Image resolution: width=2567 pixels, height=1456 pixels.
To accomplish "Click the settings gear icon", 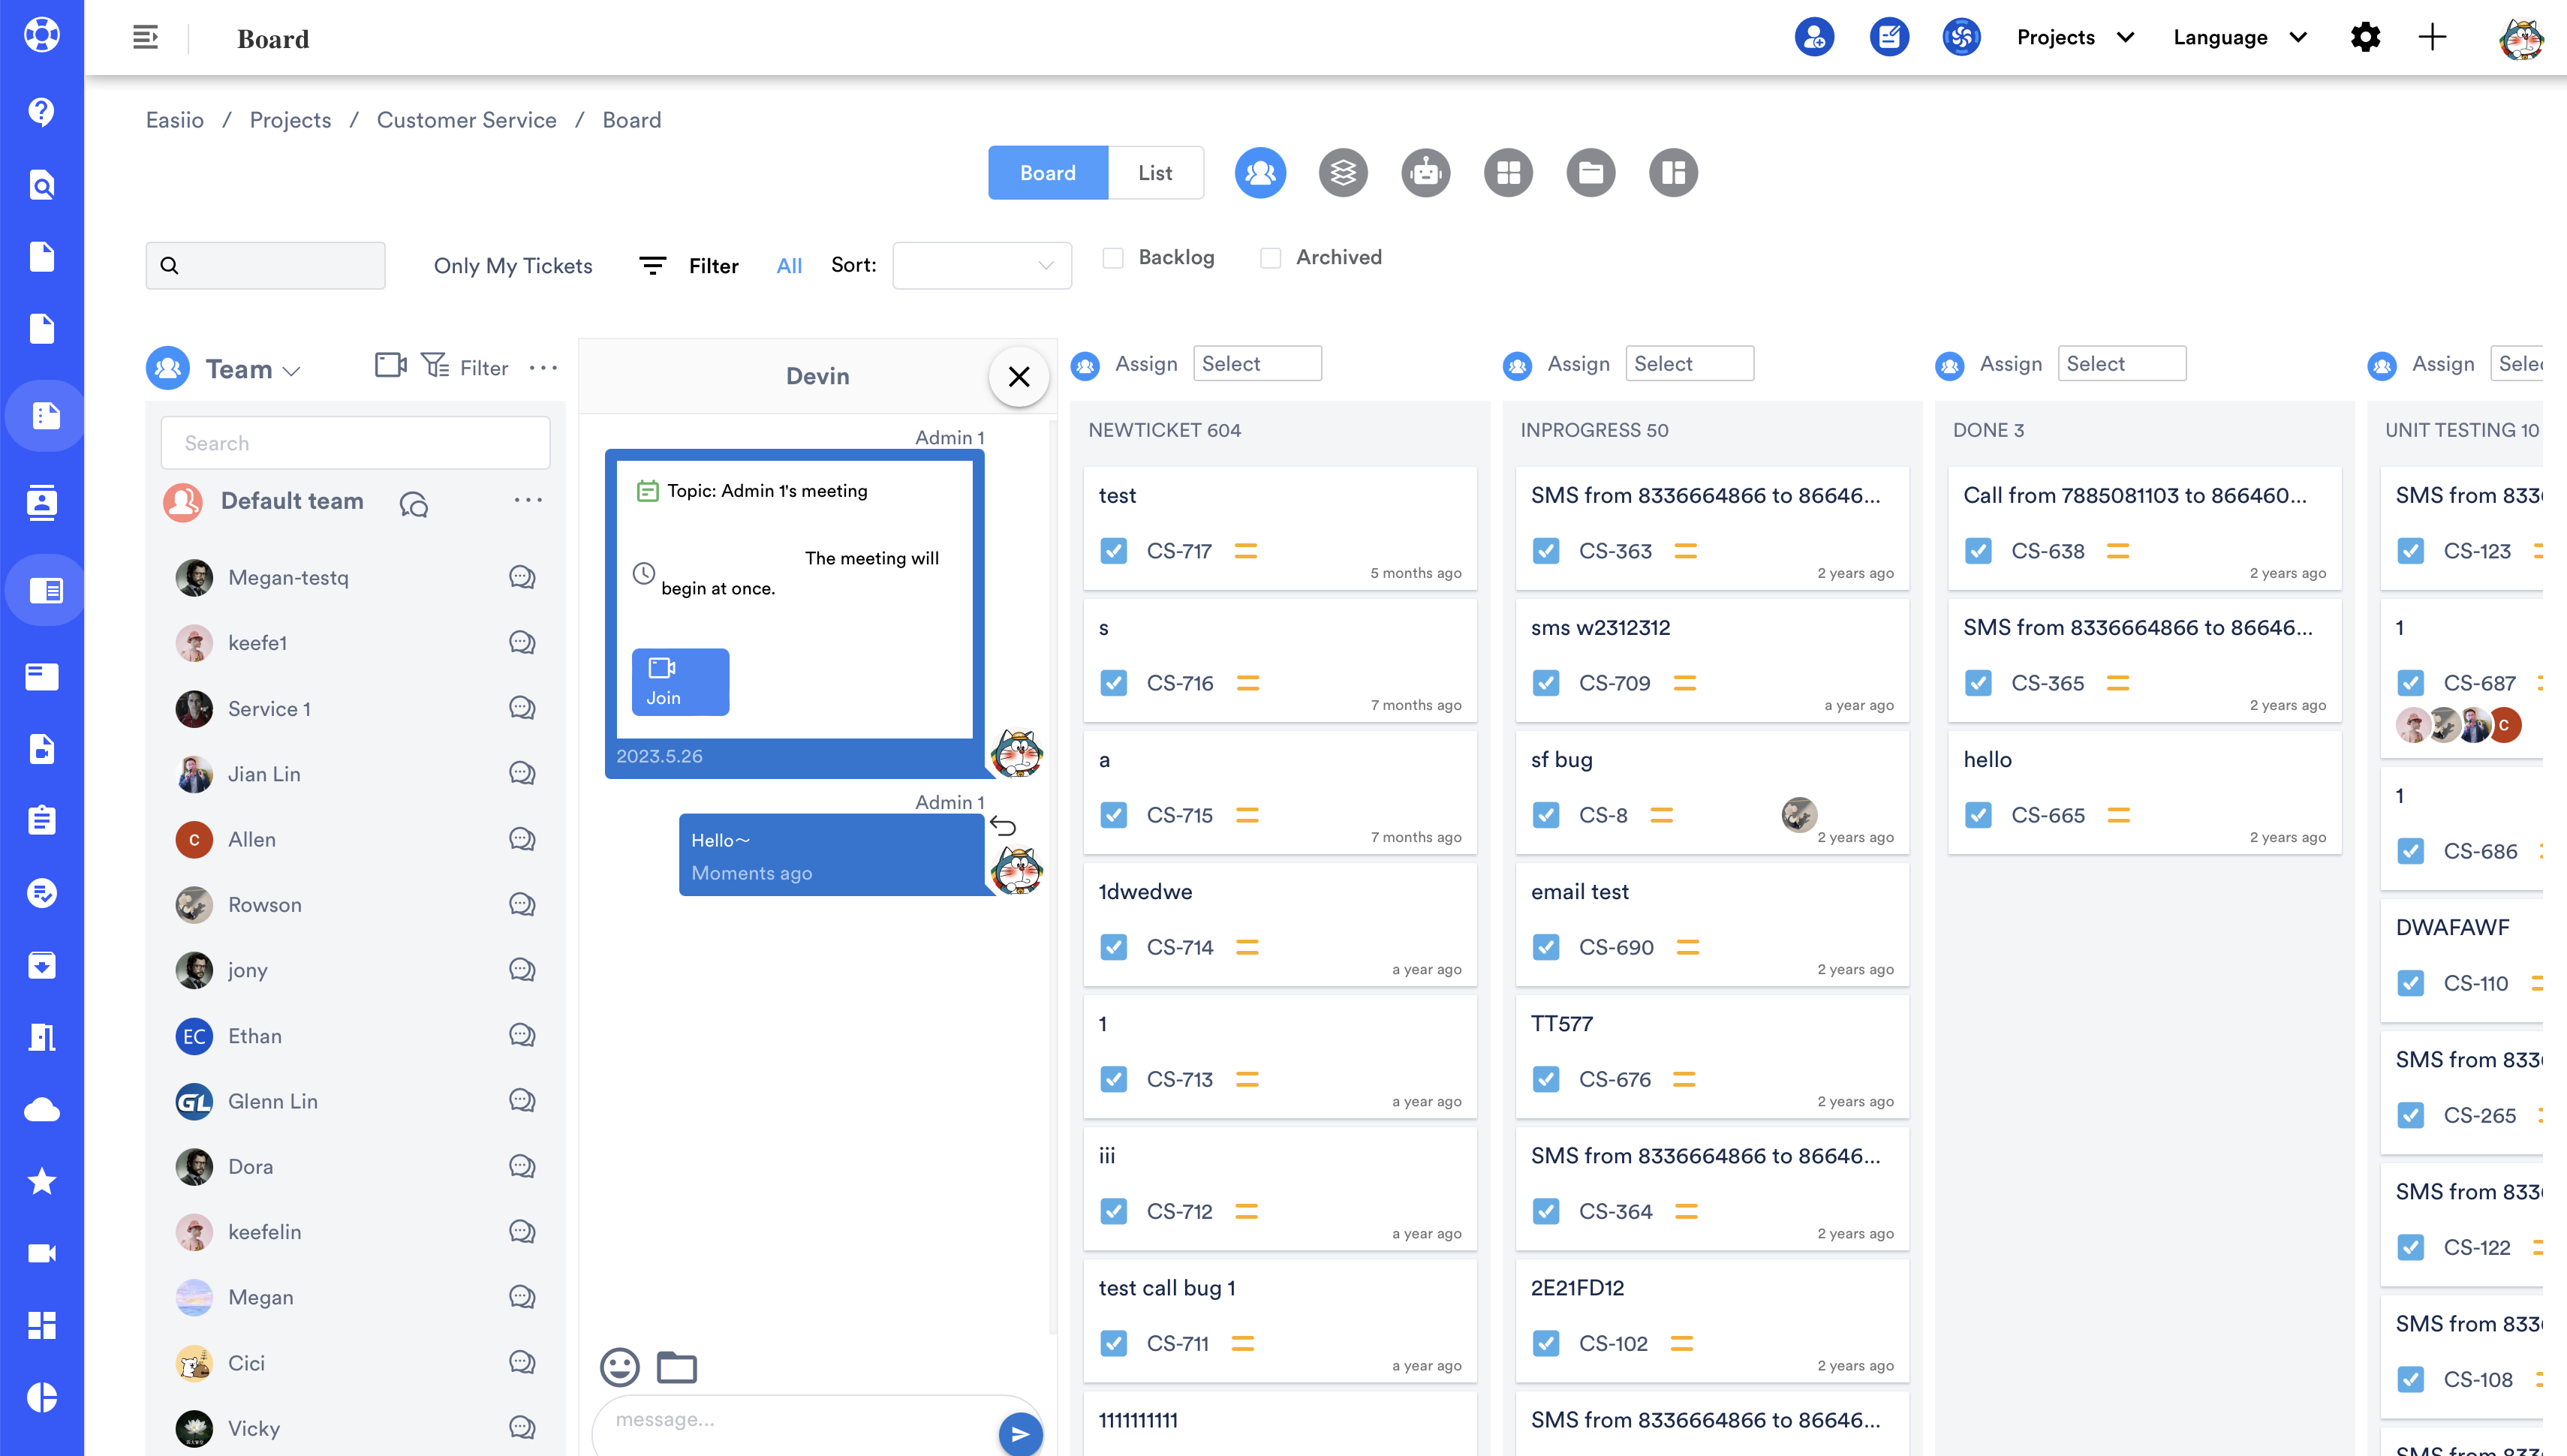I will (2365, 38).
